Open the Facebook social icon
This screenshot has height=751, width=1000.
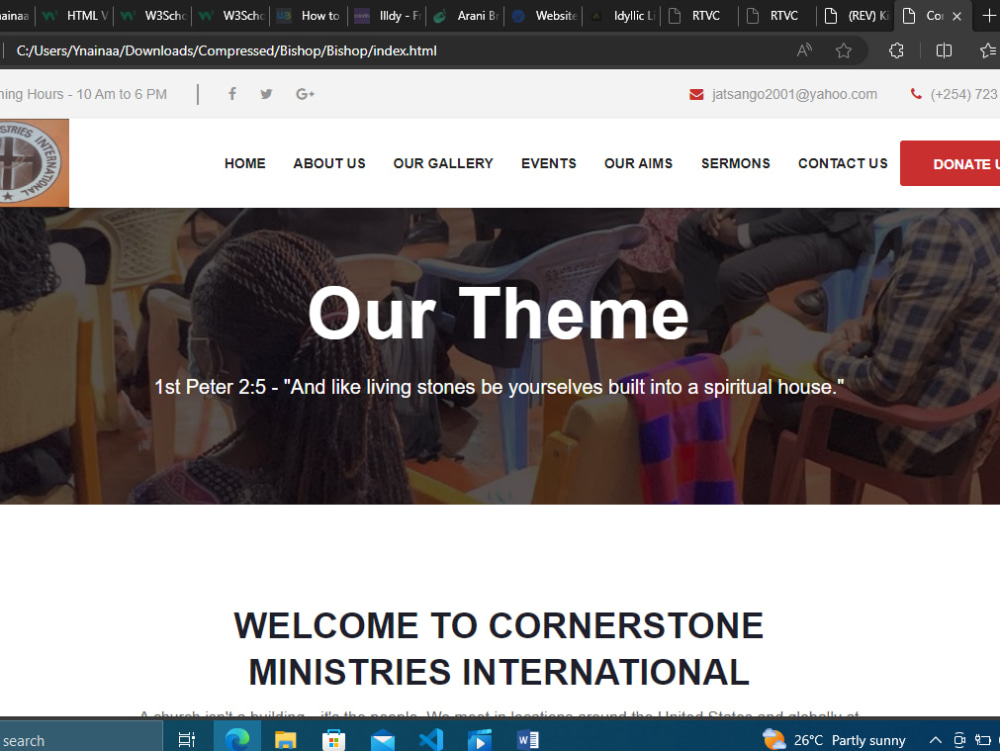click(x=232, y=94)
